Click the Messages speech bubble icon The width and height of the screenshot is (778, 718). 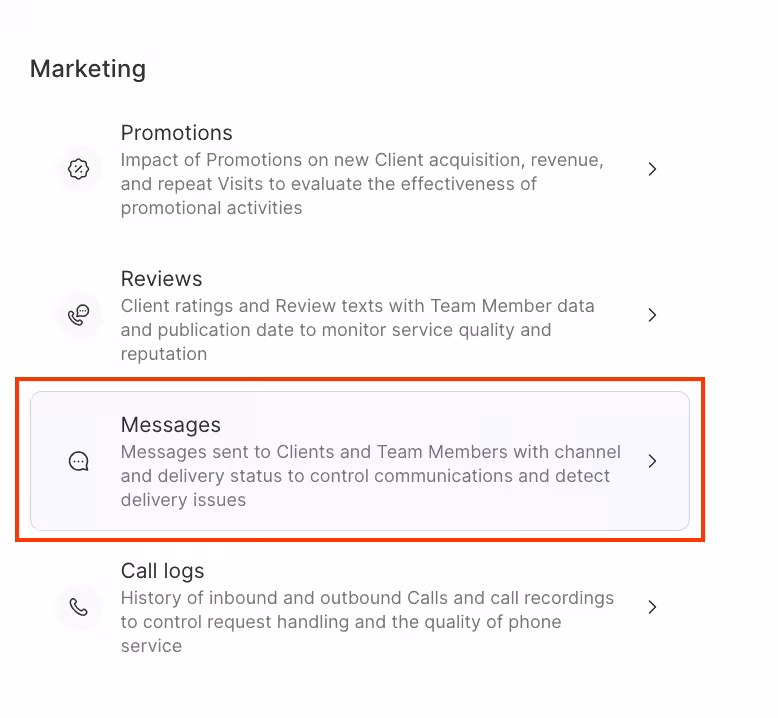pos(79,461)
